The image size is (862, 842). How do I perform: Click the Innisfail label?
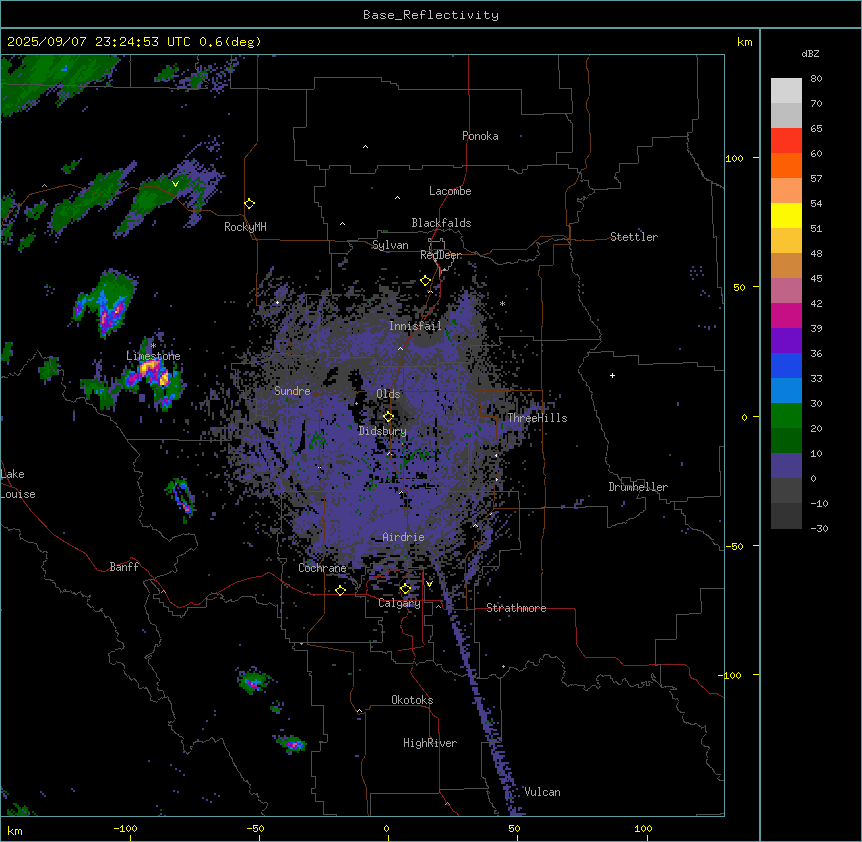click(415, 326)
